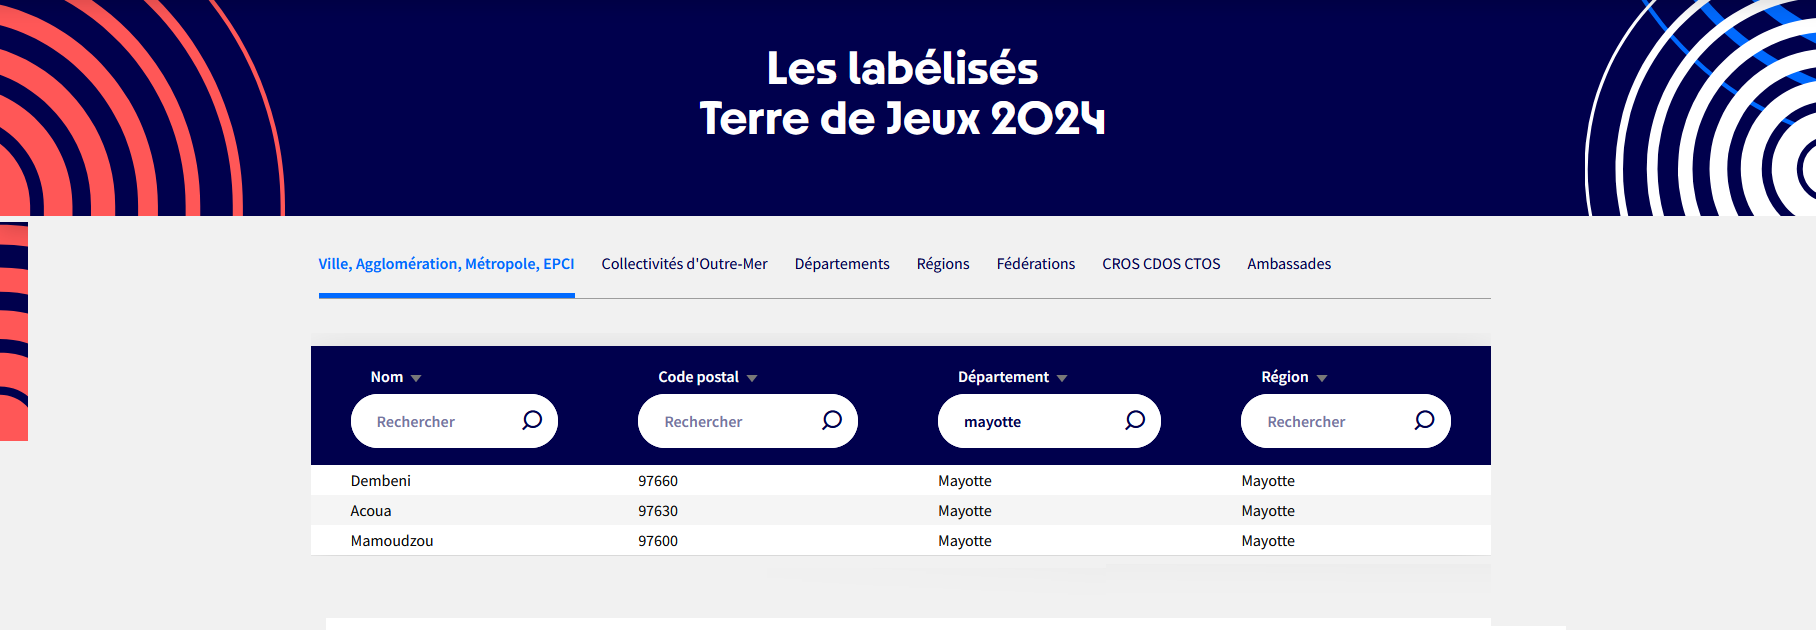Go to the CROS CDOS CTOS tab
This screenshot has height=630, width=1816.
coord(1161,264)
